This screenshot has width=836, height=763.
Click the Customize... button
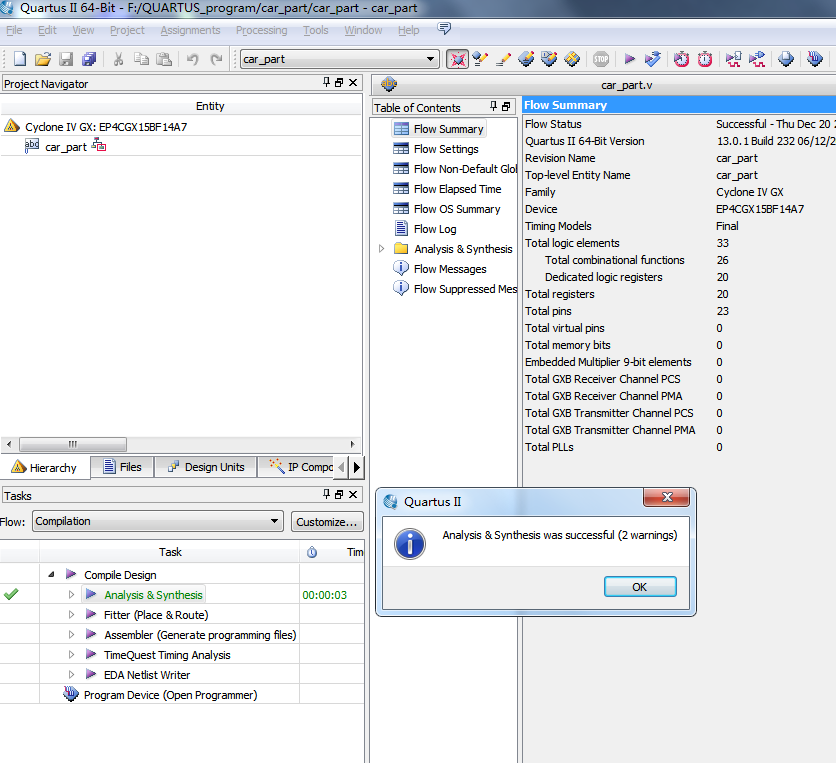pyautogui.click(x=327, y=522)
